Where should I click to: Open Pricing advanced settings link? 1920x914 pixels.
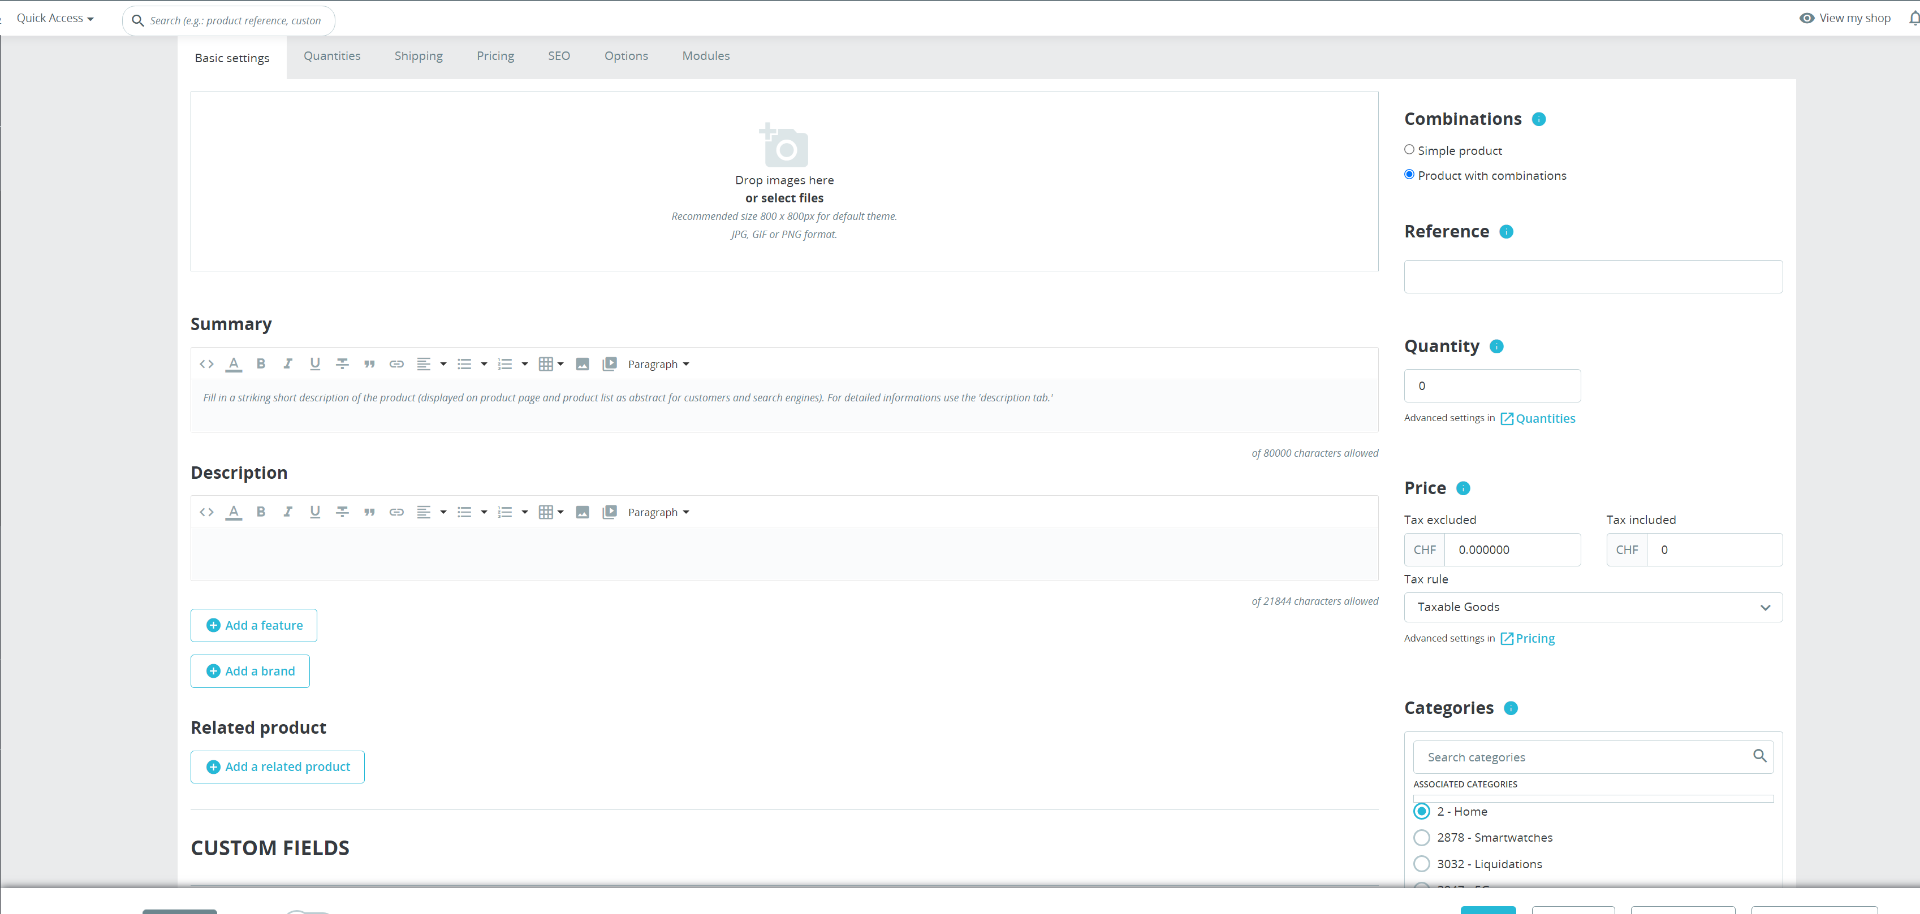click(1528, 639)
